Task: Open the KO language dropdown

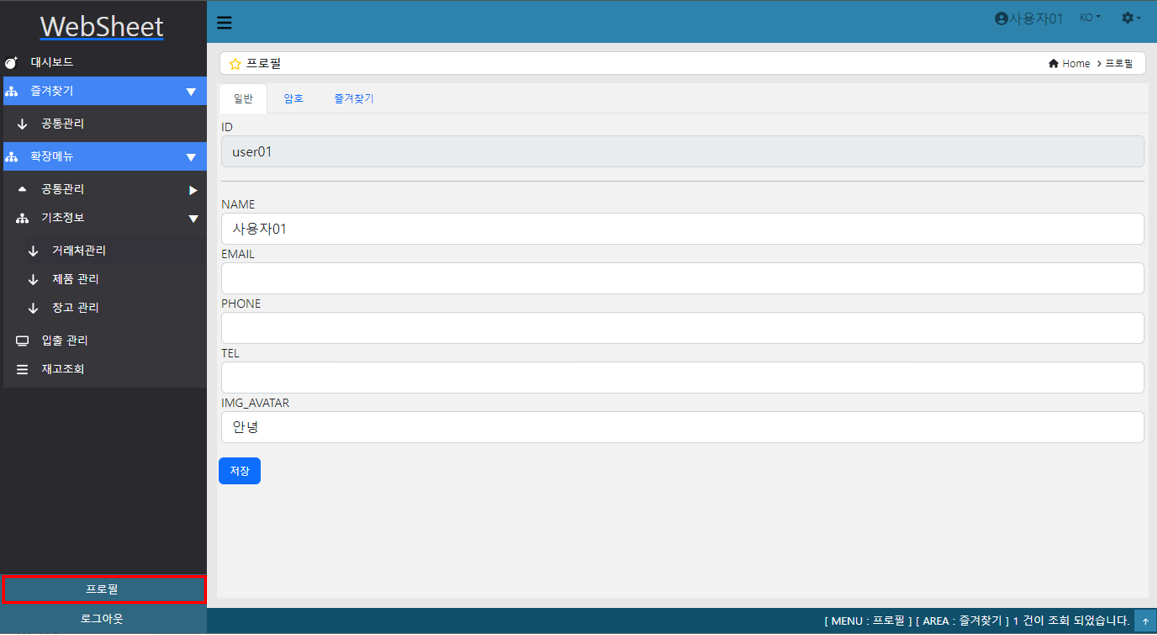Action: (x=1090, y=18)
